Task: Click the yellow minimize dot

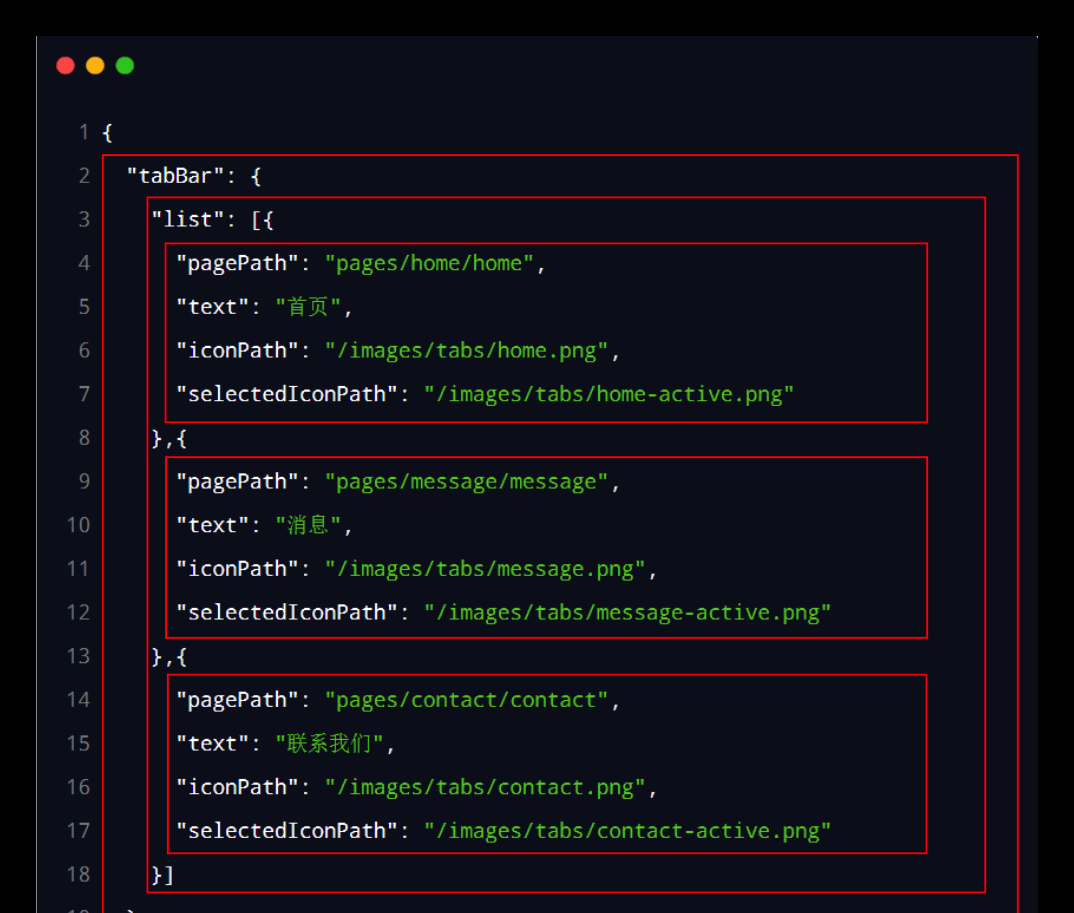Action: [x=95, y=65]
